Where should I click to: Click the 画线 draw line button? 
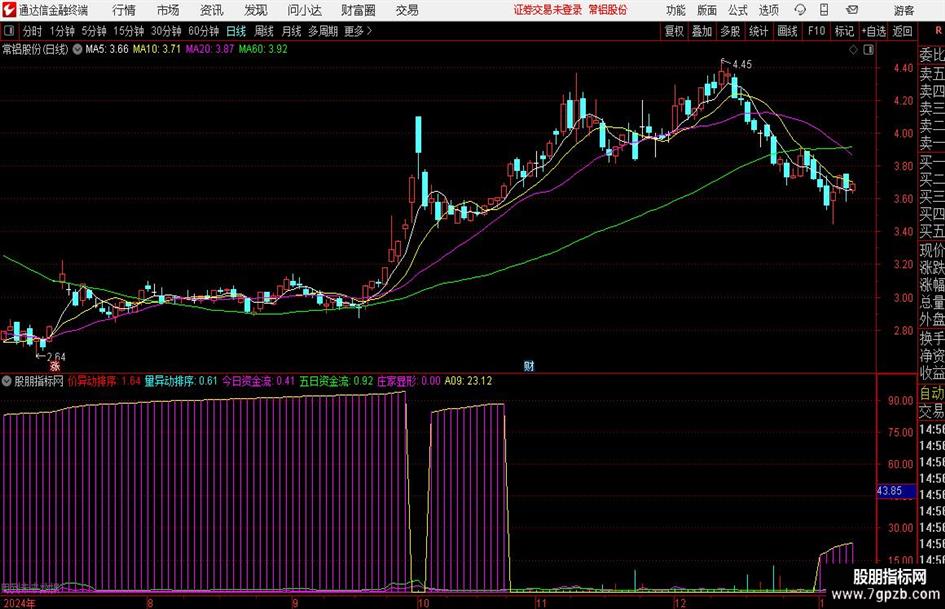[787, 31]
